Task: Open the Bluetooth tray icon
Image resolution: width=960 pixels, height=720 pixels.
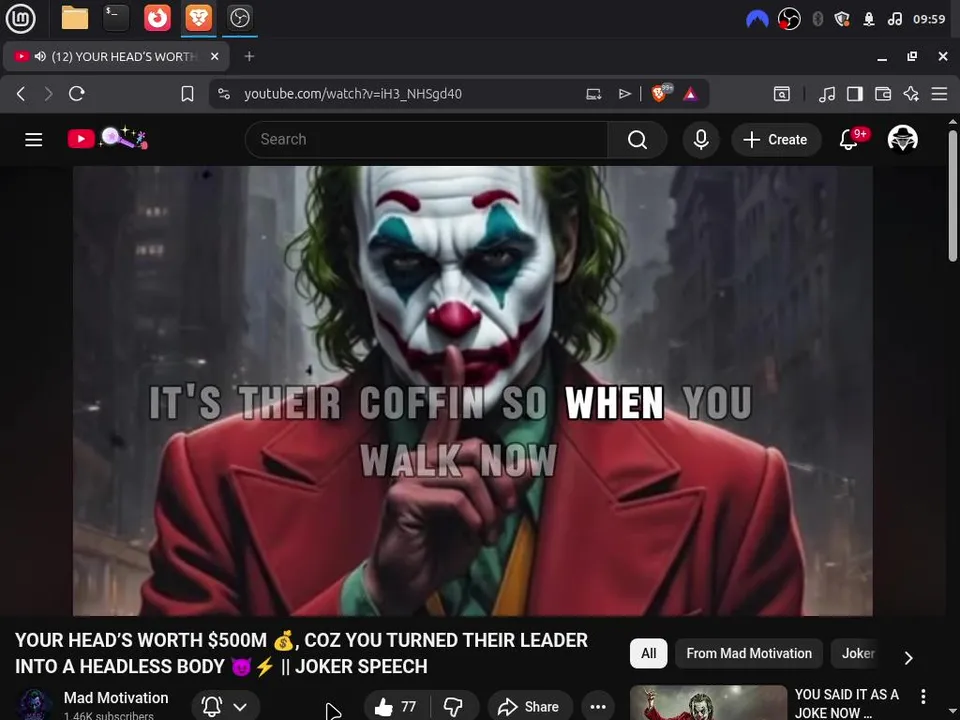Action: pos(817,20)
